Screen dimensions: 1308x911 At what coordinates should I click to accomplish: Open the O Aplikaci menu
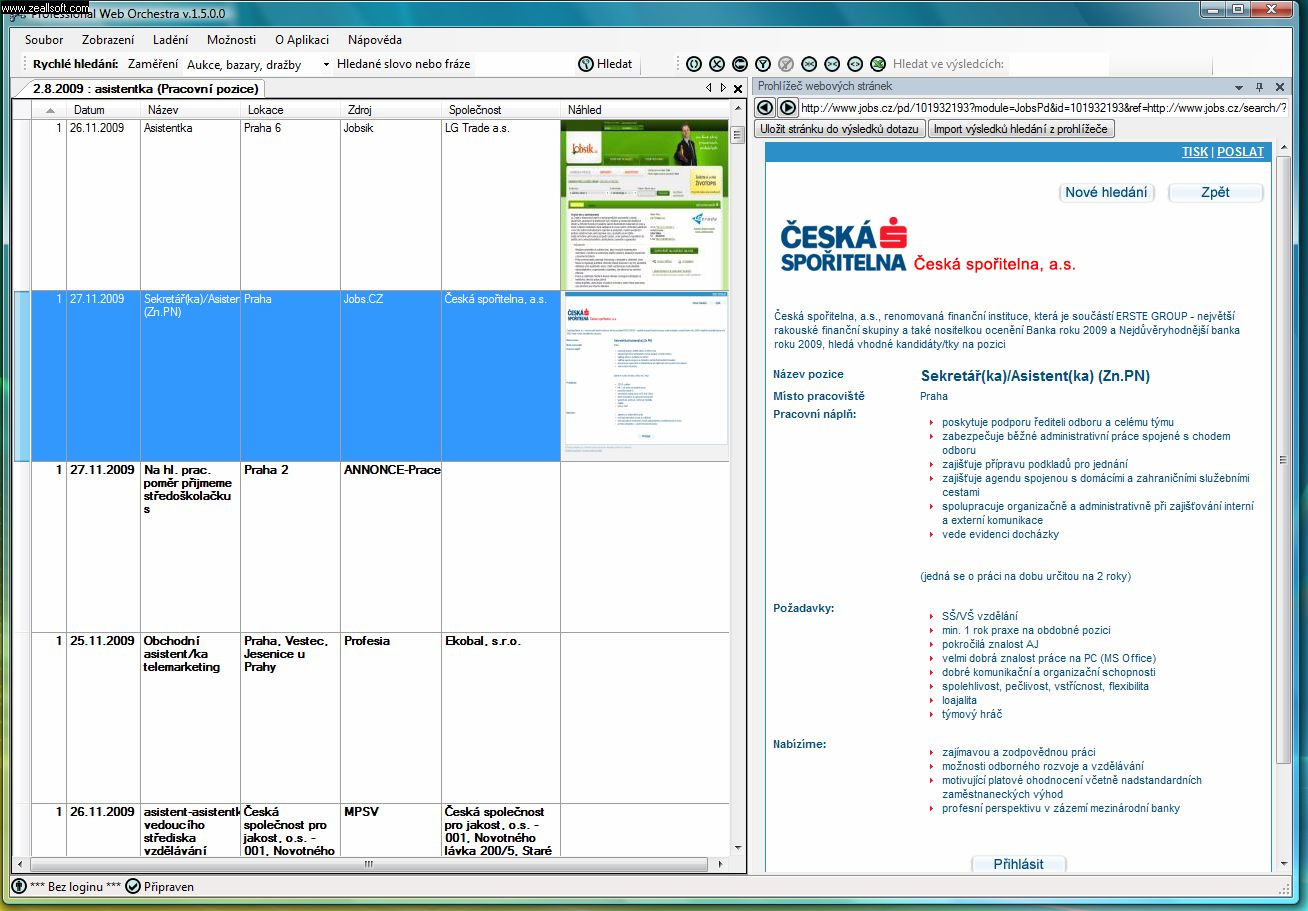tap(302, 40)
